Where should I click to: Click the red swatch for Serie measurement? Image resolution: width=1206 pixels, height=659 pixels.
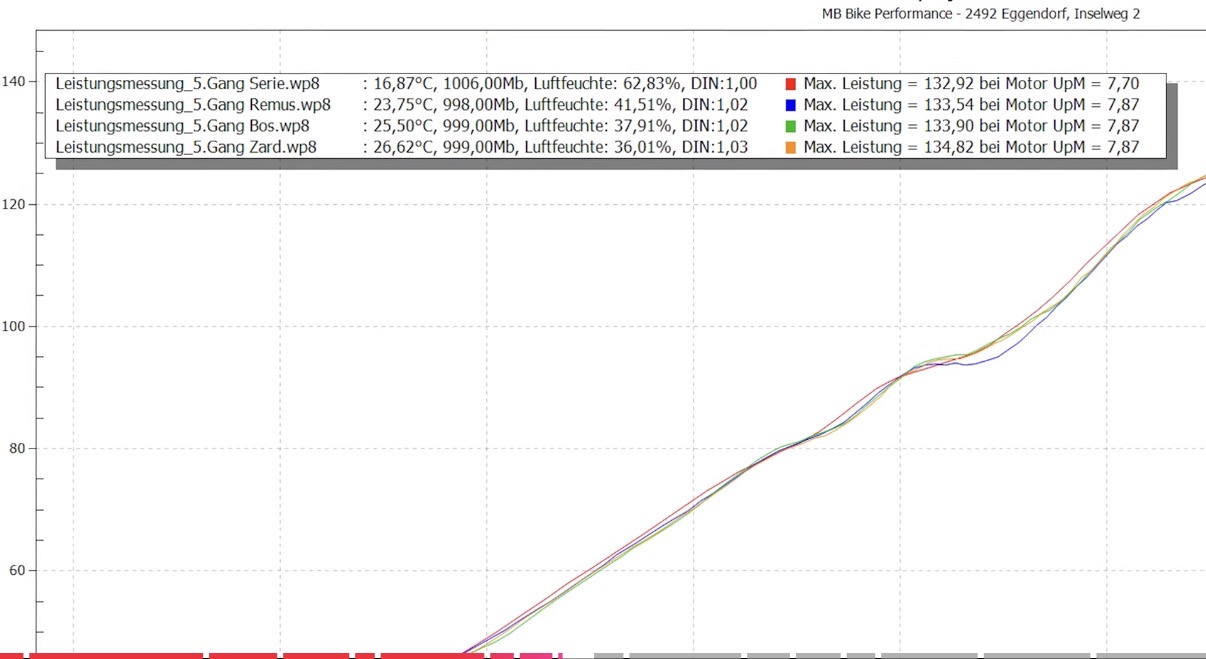pyautogui.click(x=790, y=84)
